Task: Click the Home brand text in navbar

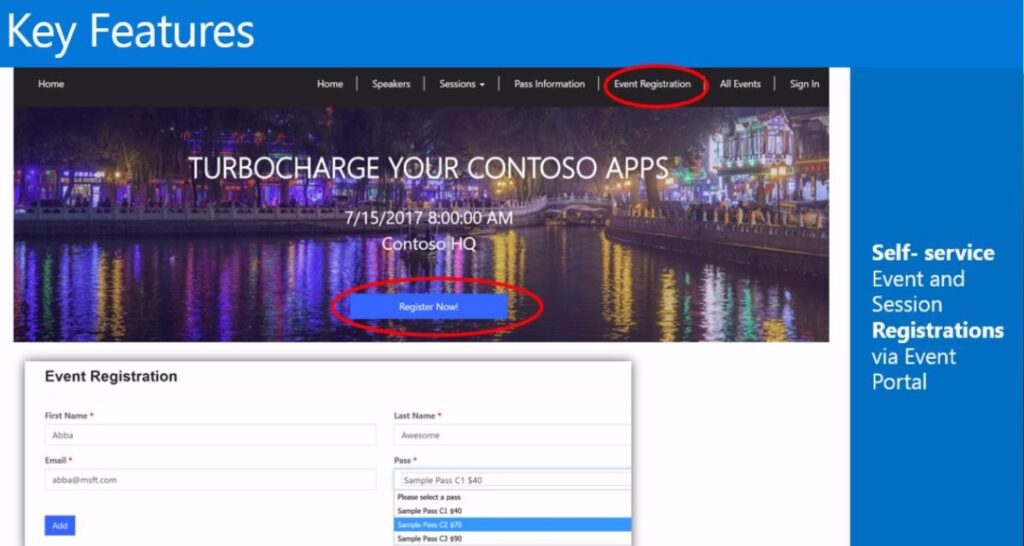Action: pos(51,84)
